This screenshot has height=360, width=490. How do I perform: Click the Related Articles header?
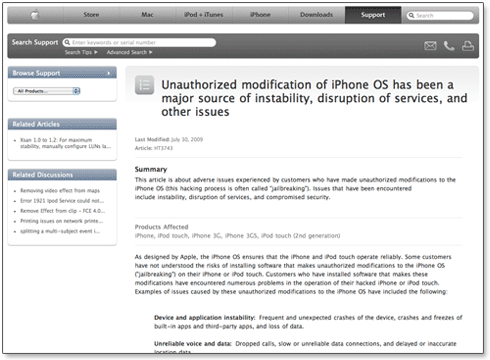(62, 124)
